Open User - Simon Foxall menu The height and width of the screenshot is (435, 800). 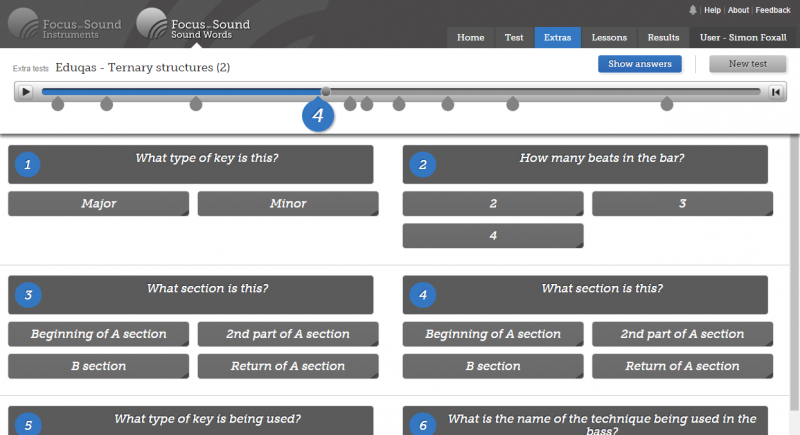click(x=743, y=38)
